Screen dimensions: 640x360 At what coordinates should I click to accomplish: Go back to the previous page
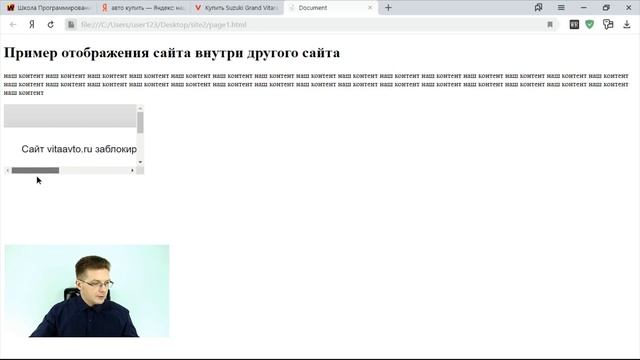coord(13,24)
